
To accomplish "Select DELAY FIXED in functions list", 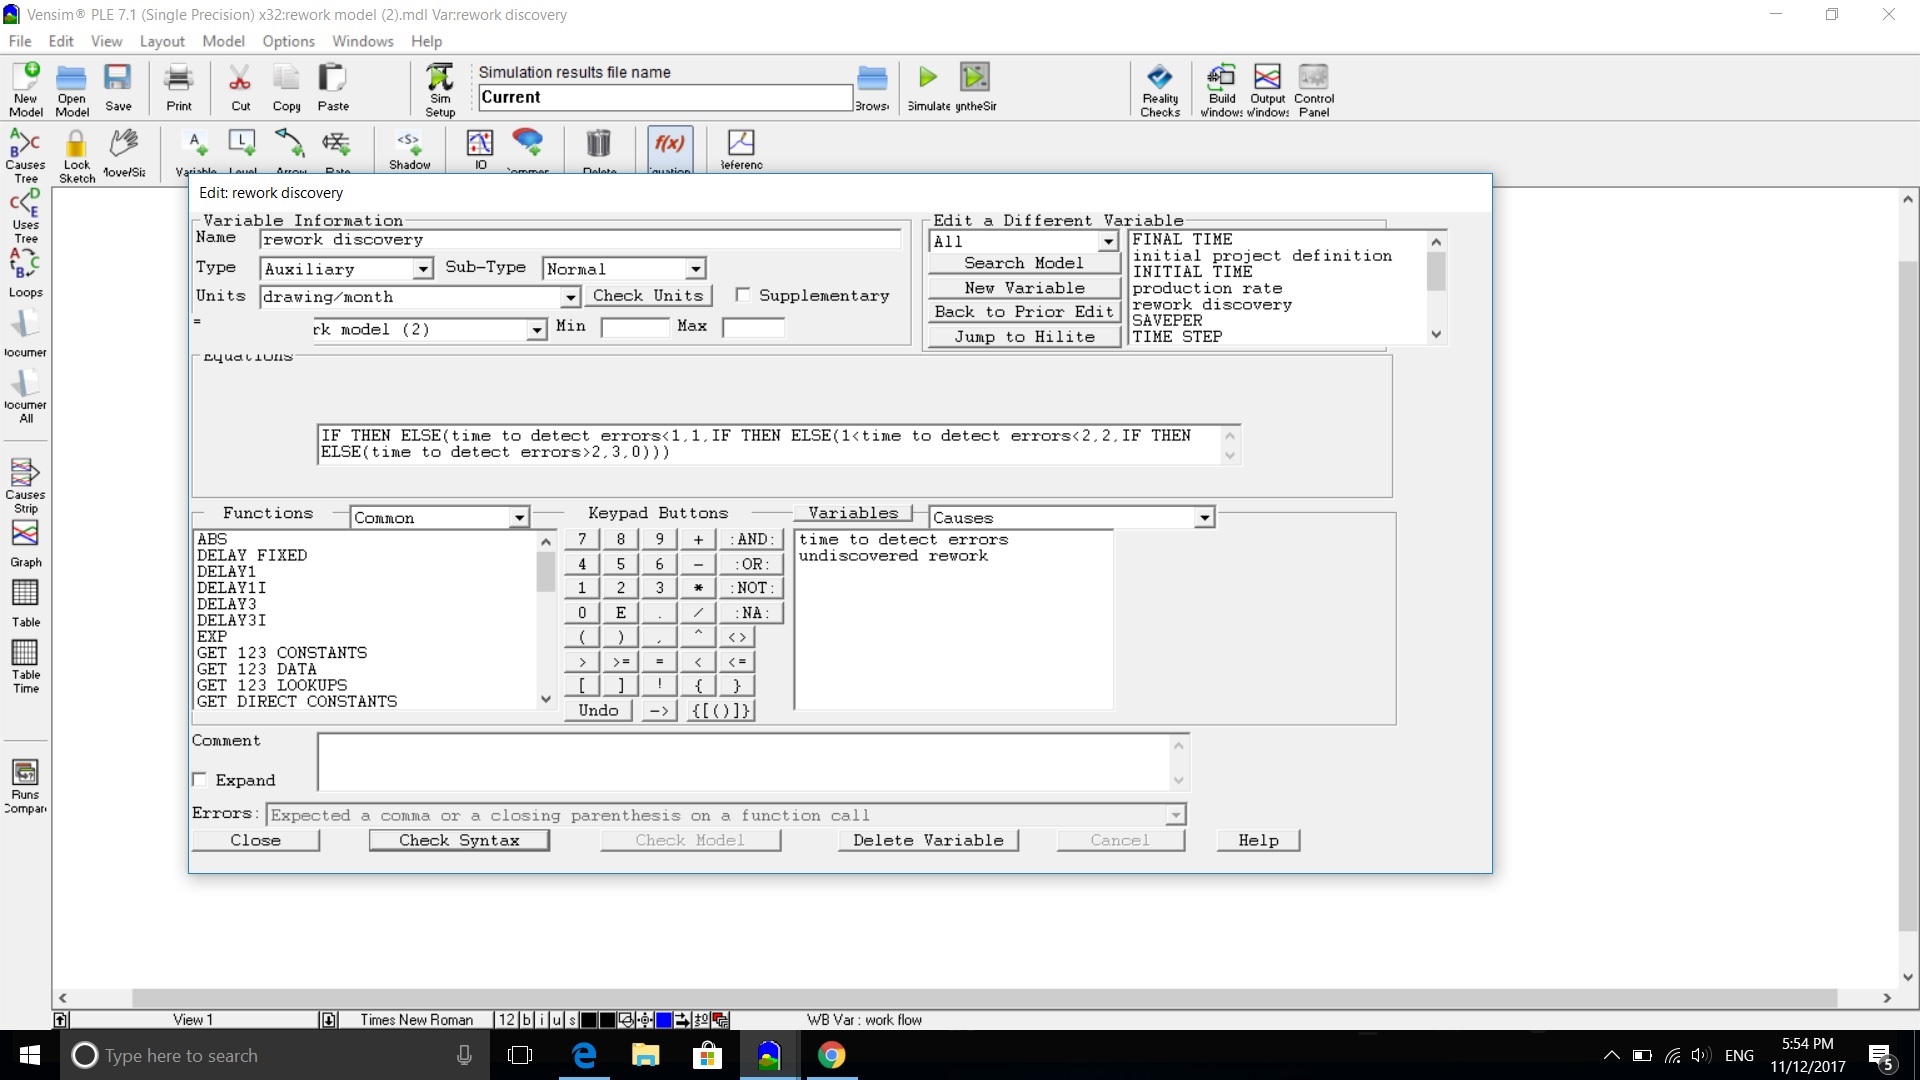I will 252,555.
